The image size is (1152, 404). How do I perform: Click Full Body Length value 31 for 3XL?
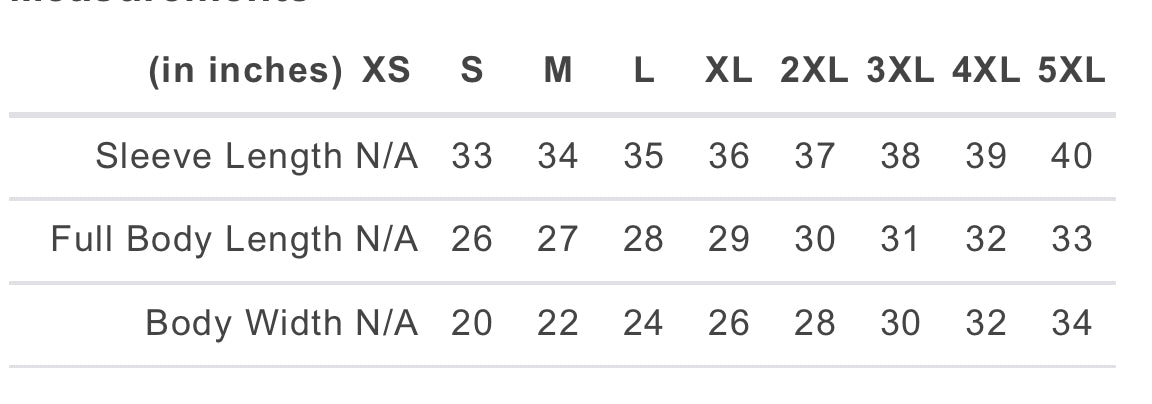[901, 239]
